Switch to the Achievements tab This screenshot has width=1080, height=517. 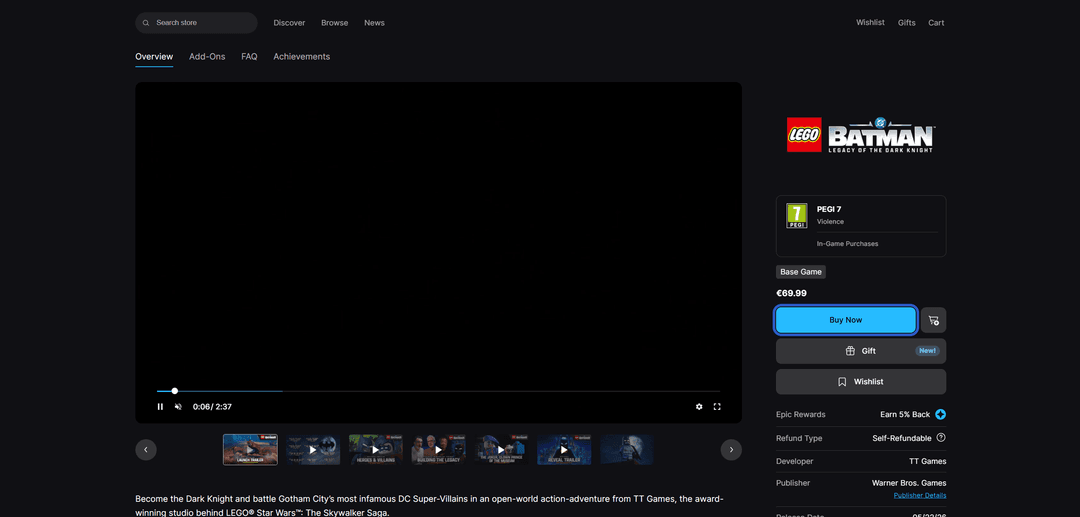pyautogui.click(x=302, y=56)
